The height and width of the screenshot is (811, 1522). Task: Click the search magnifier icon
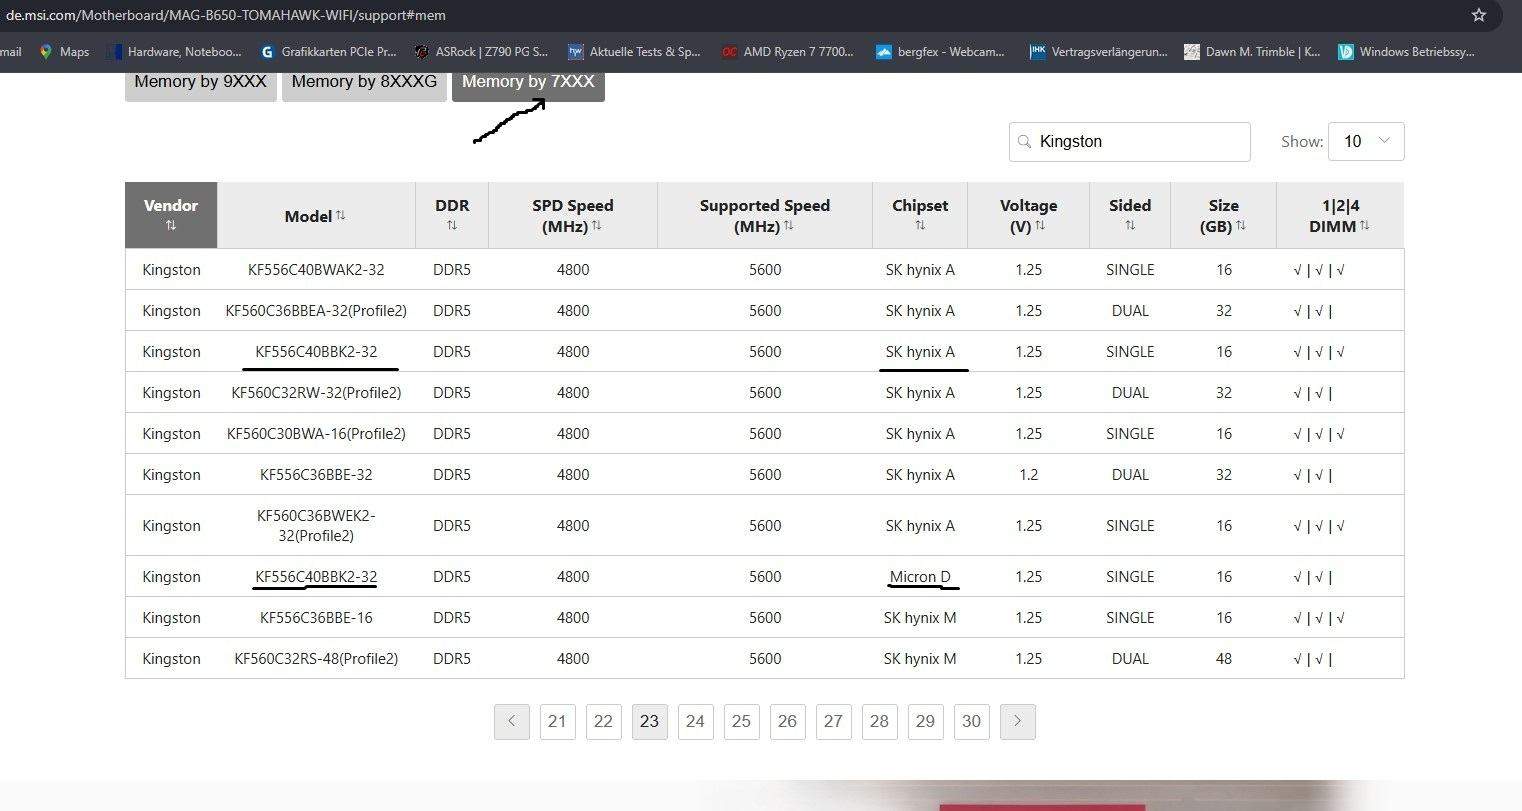click(x=1024, y=142)
